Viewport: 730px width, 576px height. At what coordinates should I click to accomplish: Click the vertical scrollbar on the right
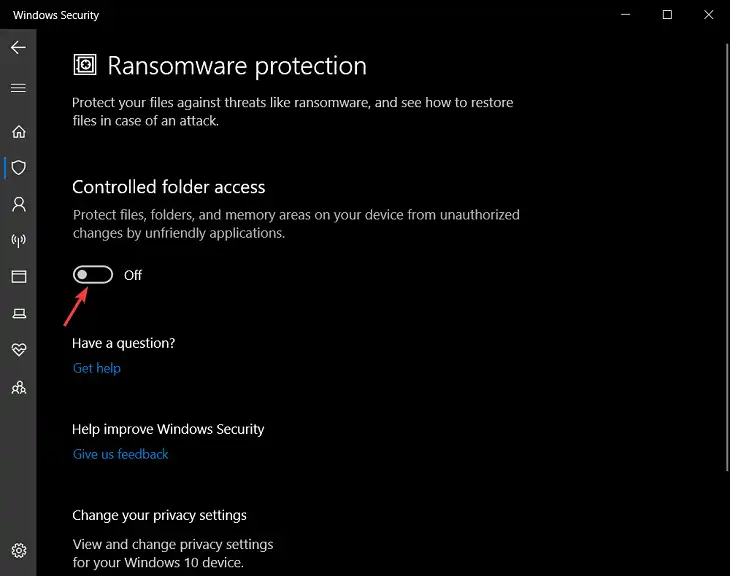[727, 258]
